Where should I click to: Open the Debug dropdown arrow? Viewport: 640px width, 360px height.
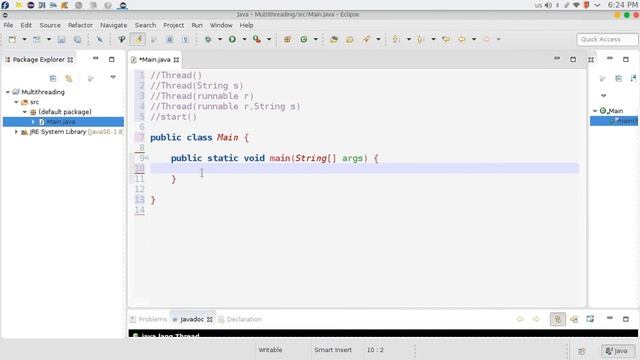click(220, 39)
